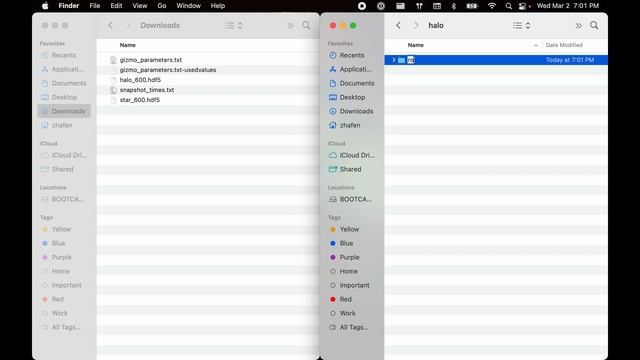Open Shared in halo window sidebar
640x360 pixels.
[x=345, y=169]
